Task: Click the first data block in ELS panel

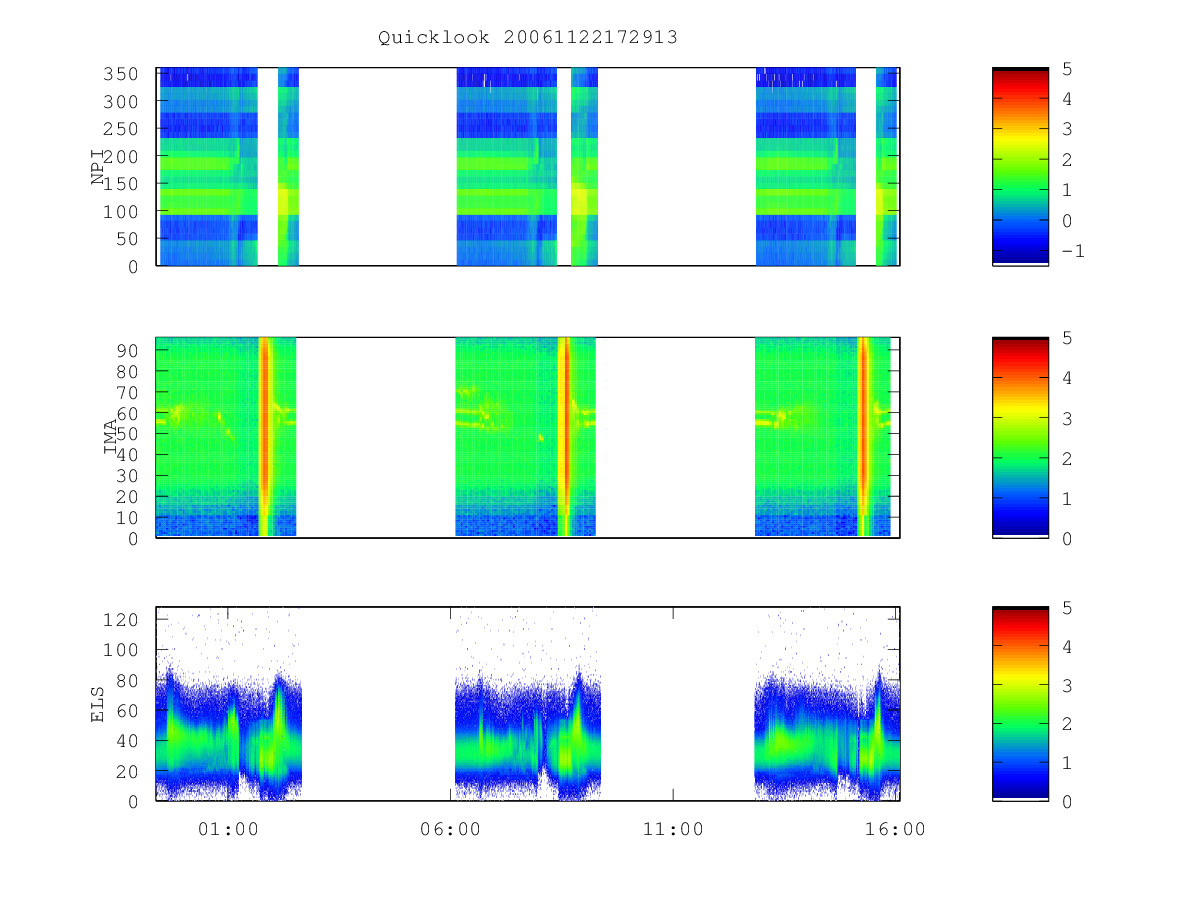Action: (229, 704)
